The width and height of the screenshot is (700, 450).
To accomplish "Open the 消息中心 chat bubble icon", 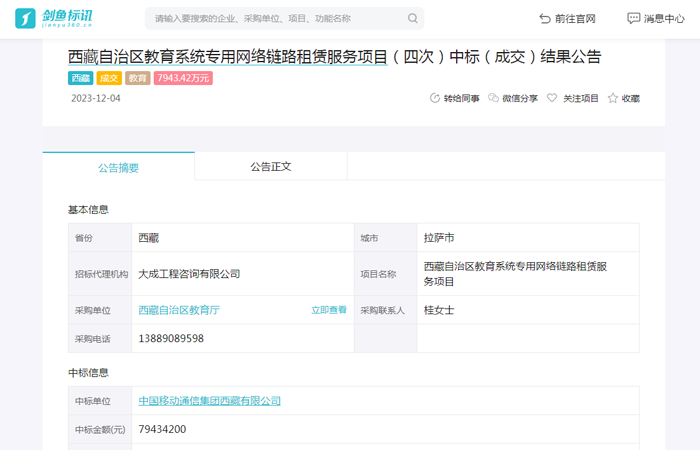I will 633,18.
